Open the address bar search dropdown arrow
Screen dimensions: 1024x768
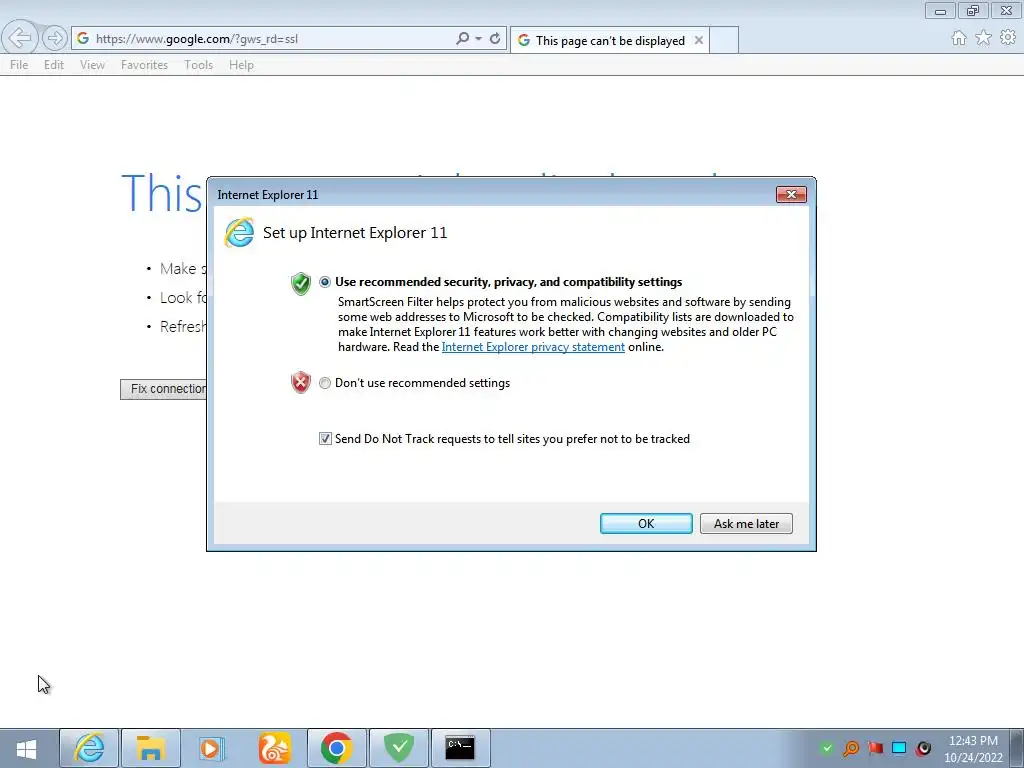pyautogui.click(x=479, y=39)
